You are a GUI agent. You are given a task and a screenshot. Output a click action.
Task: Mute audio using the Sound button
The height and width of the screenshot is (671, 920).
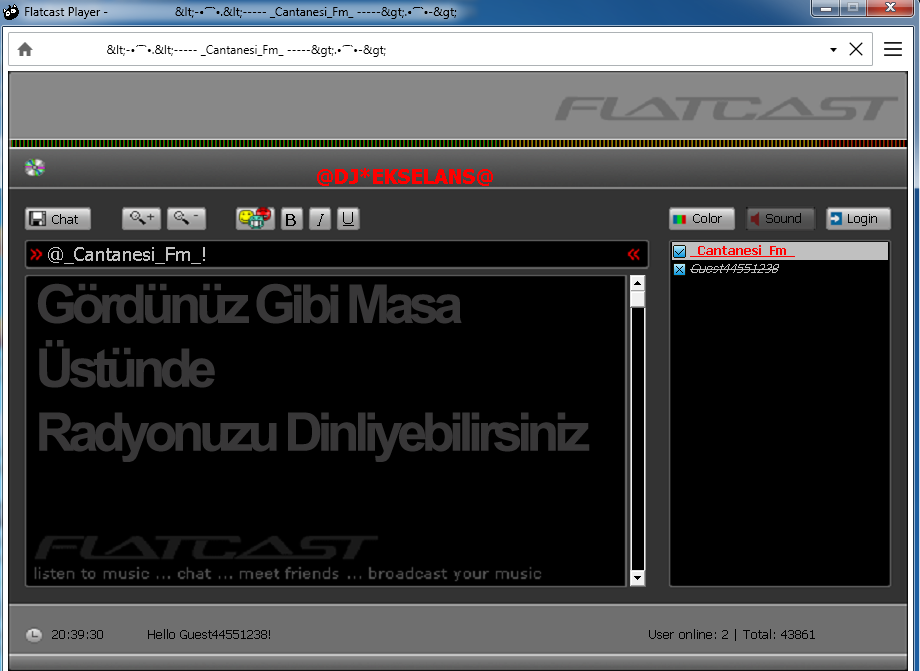[780, 218]
